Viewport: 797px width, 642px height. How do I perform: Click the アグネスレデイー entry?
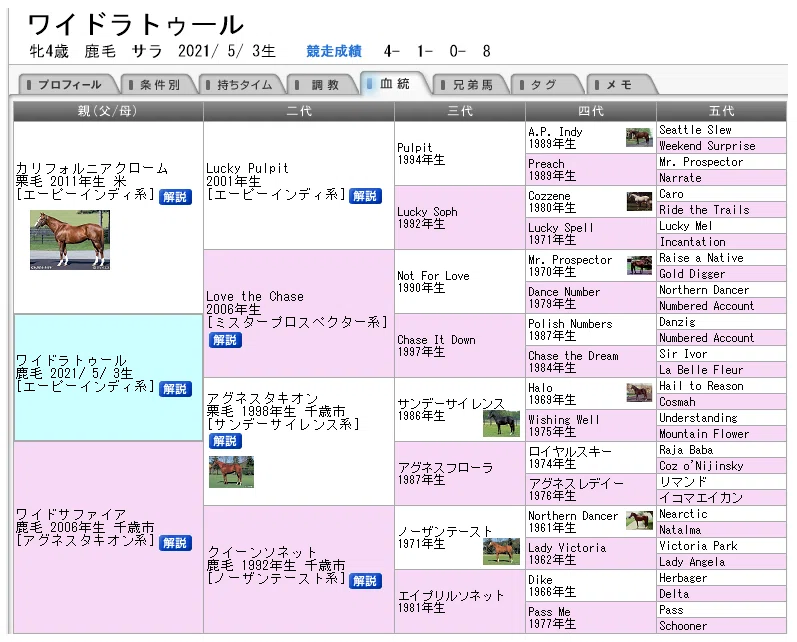coord(591,490)
